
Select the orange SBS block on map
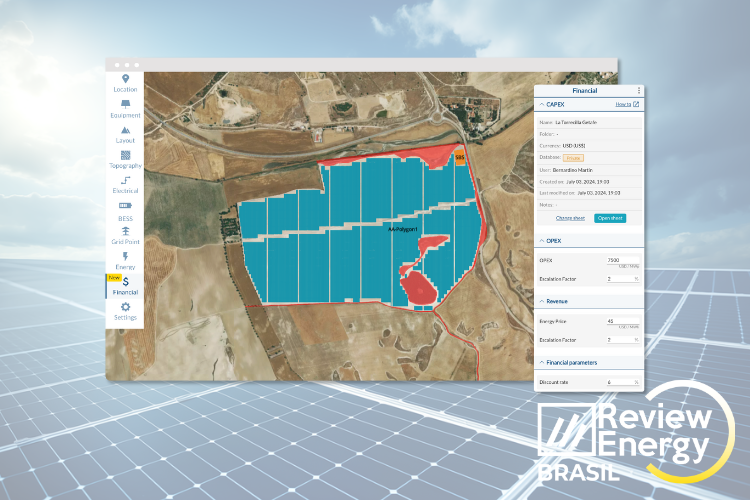pos(460,157)
